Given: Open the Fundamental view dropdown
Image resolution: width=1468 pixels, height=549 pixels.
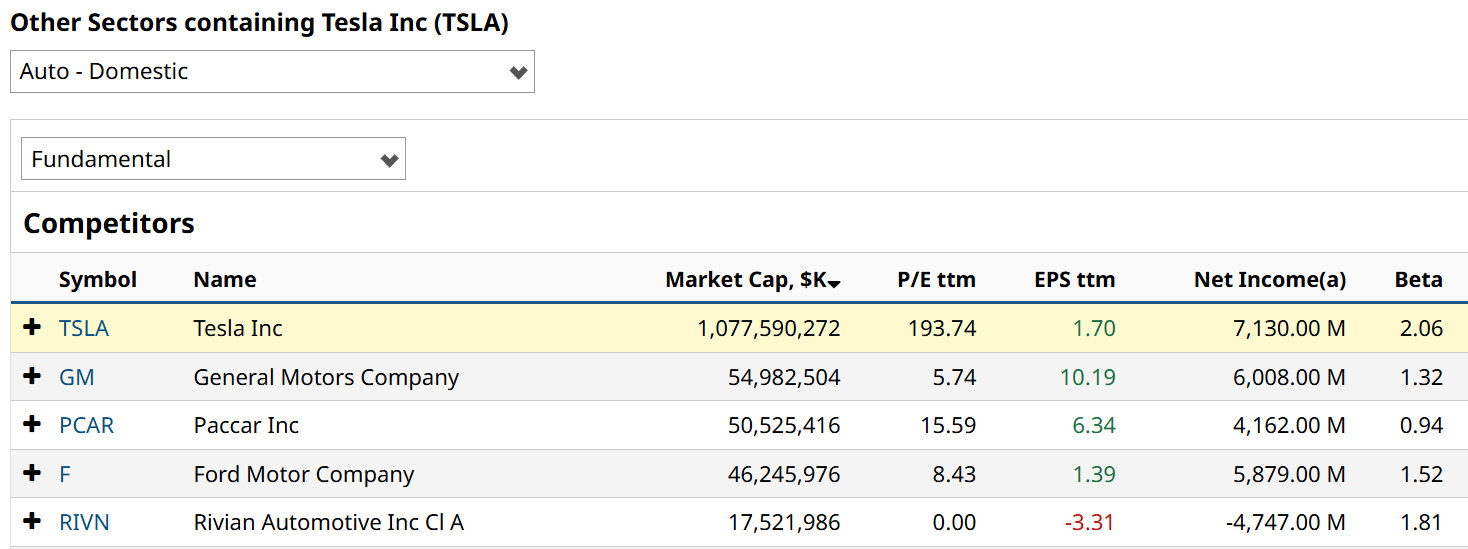Looking at the screenshot, I should pos(213,159).
